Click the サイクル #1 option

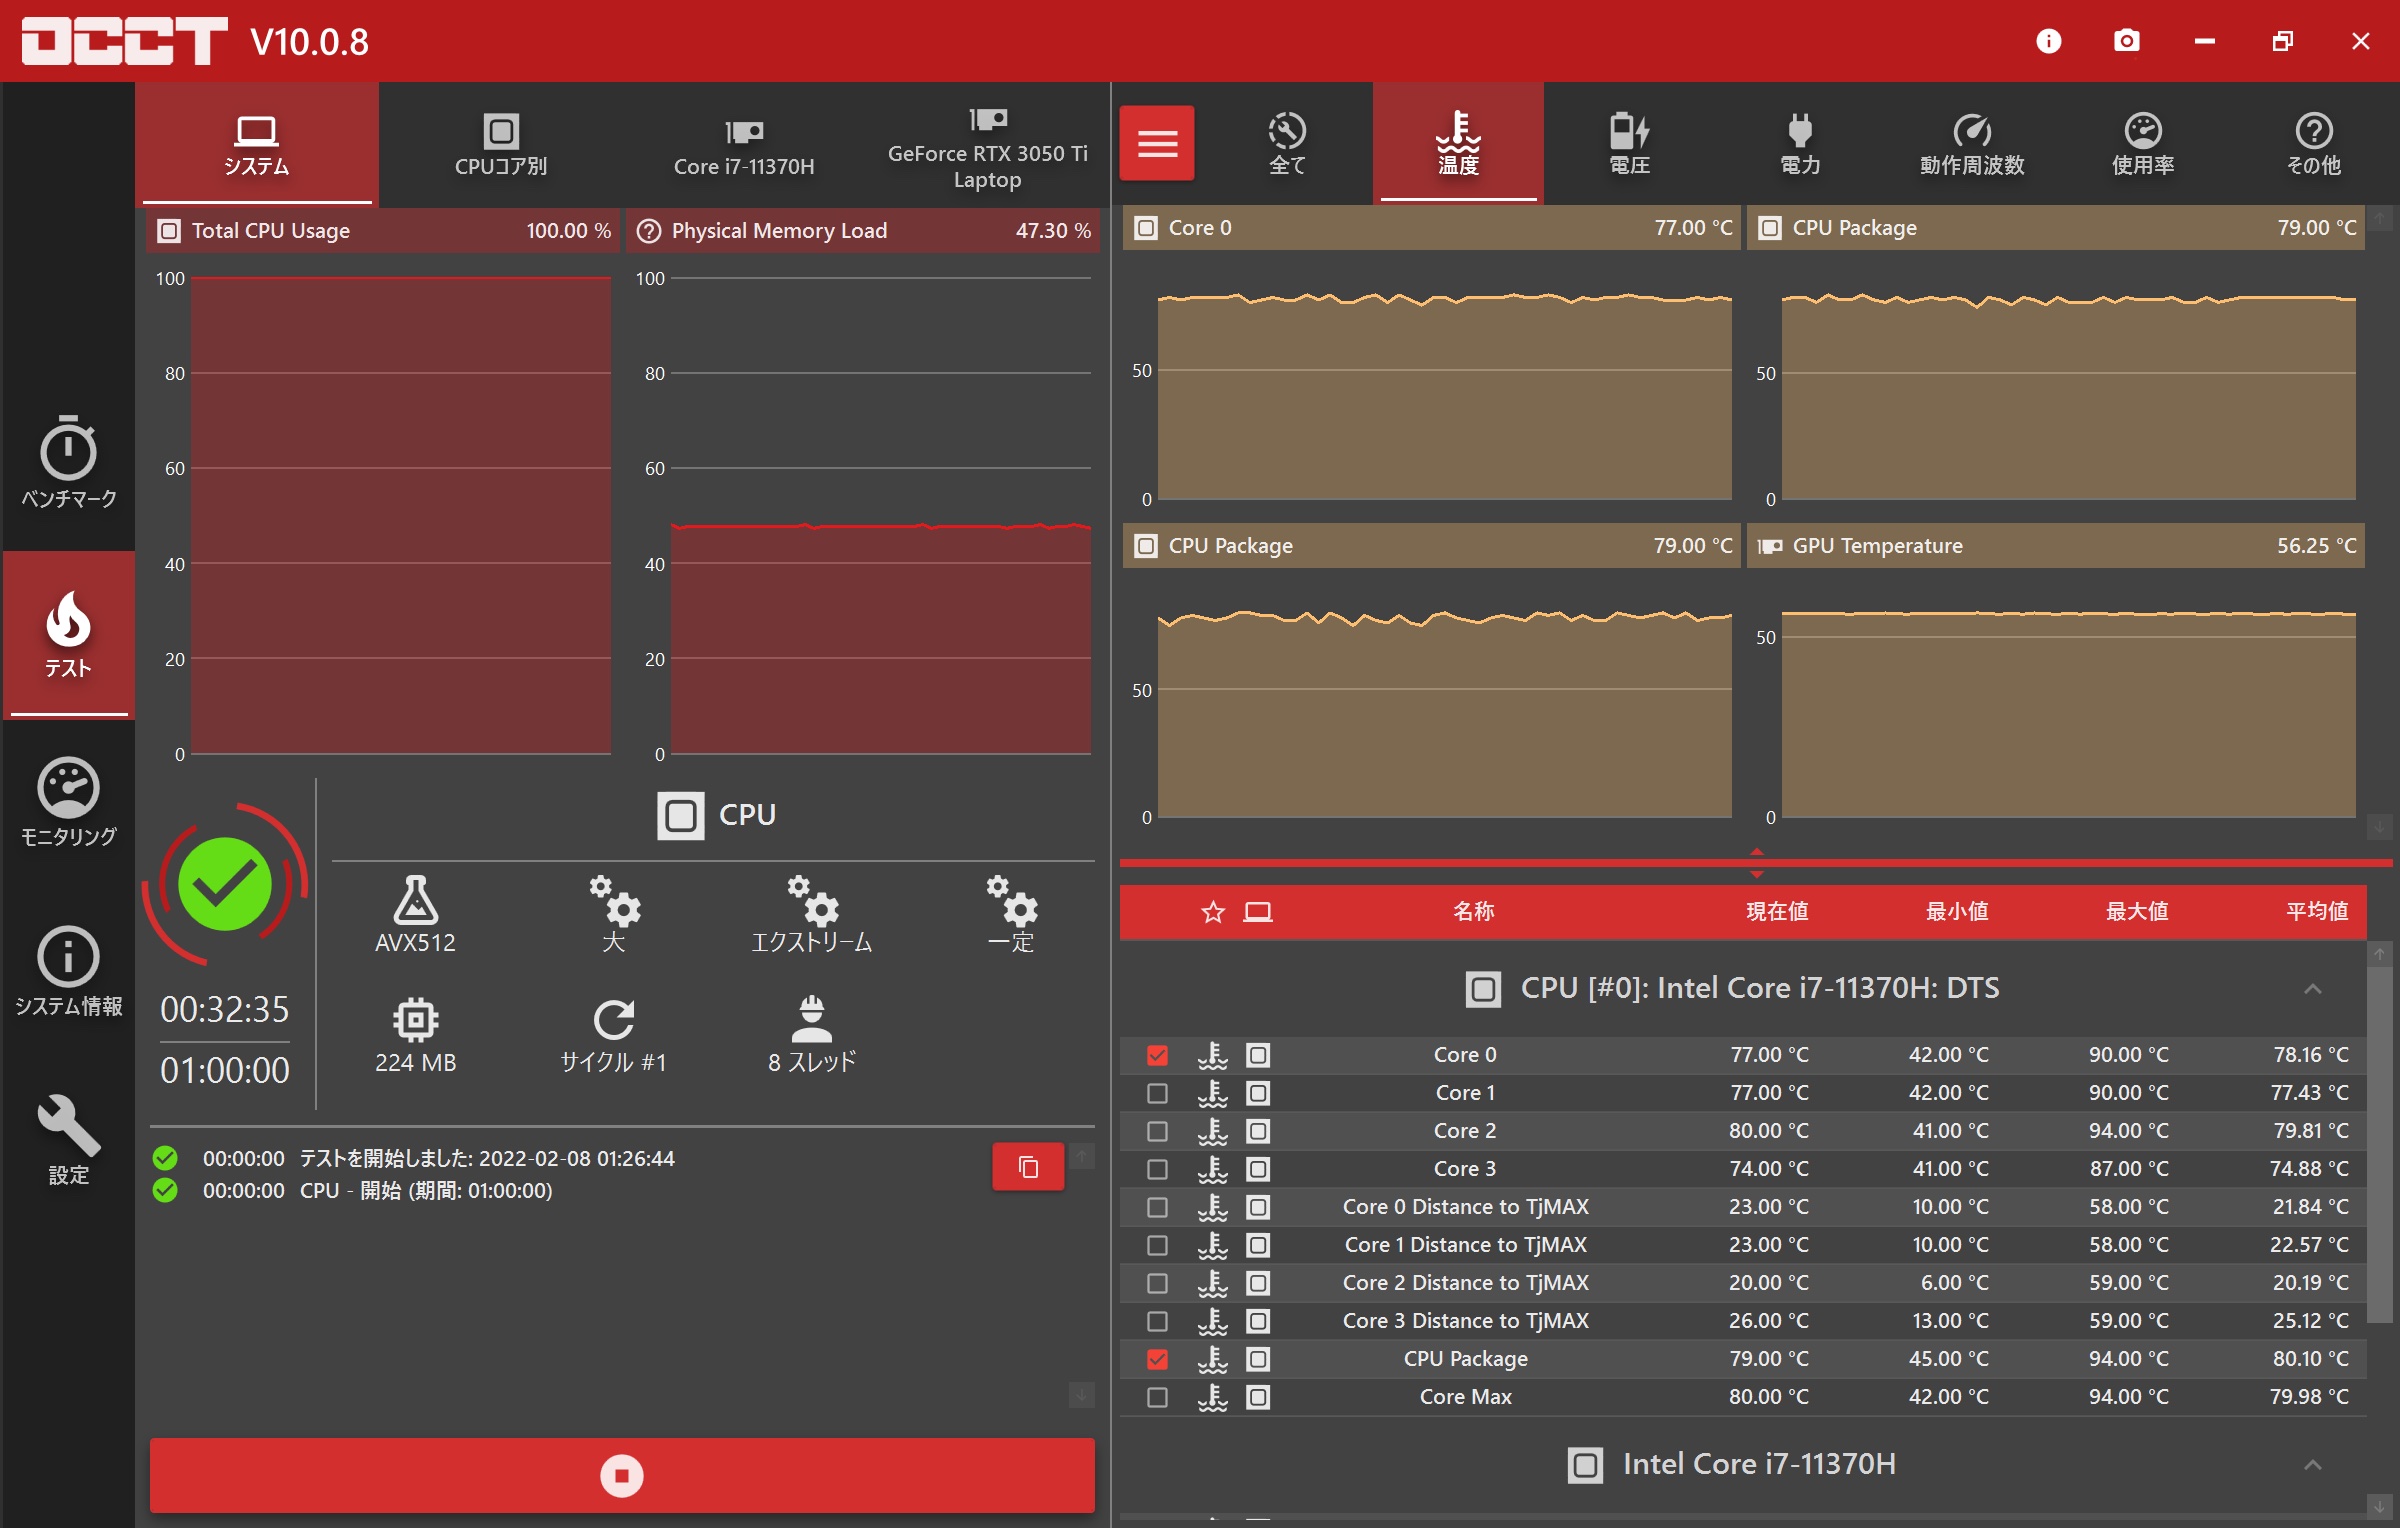tap(614, 1035)
